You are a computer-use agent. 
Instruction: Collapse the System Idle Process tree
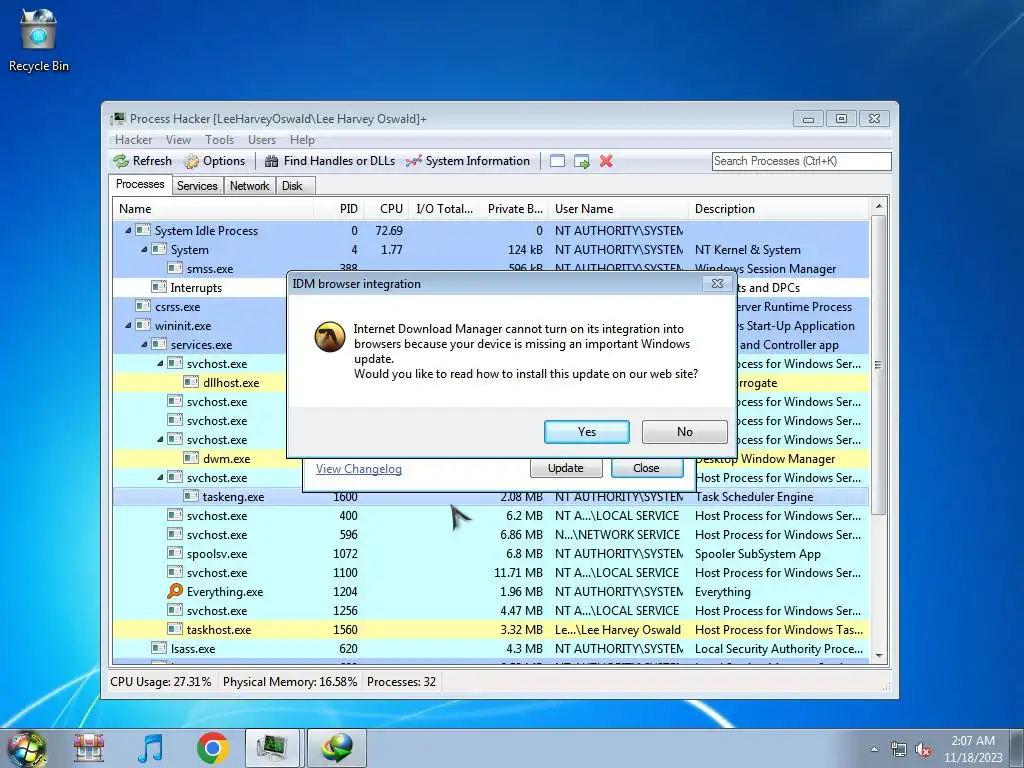(128, 231)
